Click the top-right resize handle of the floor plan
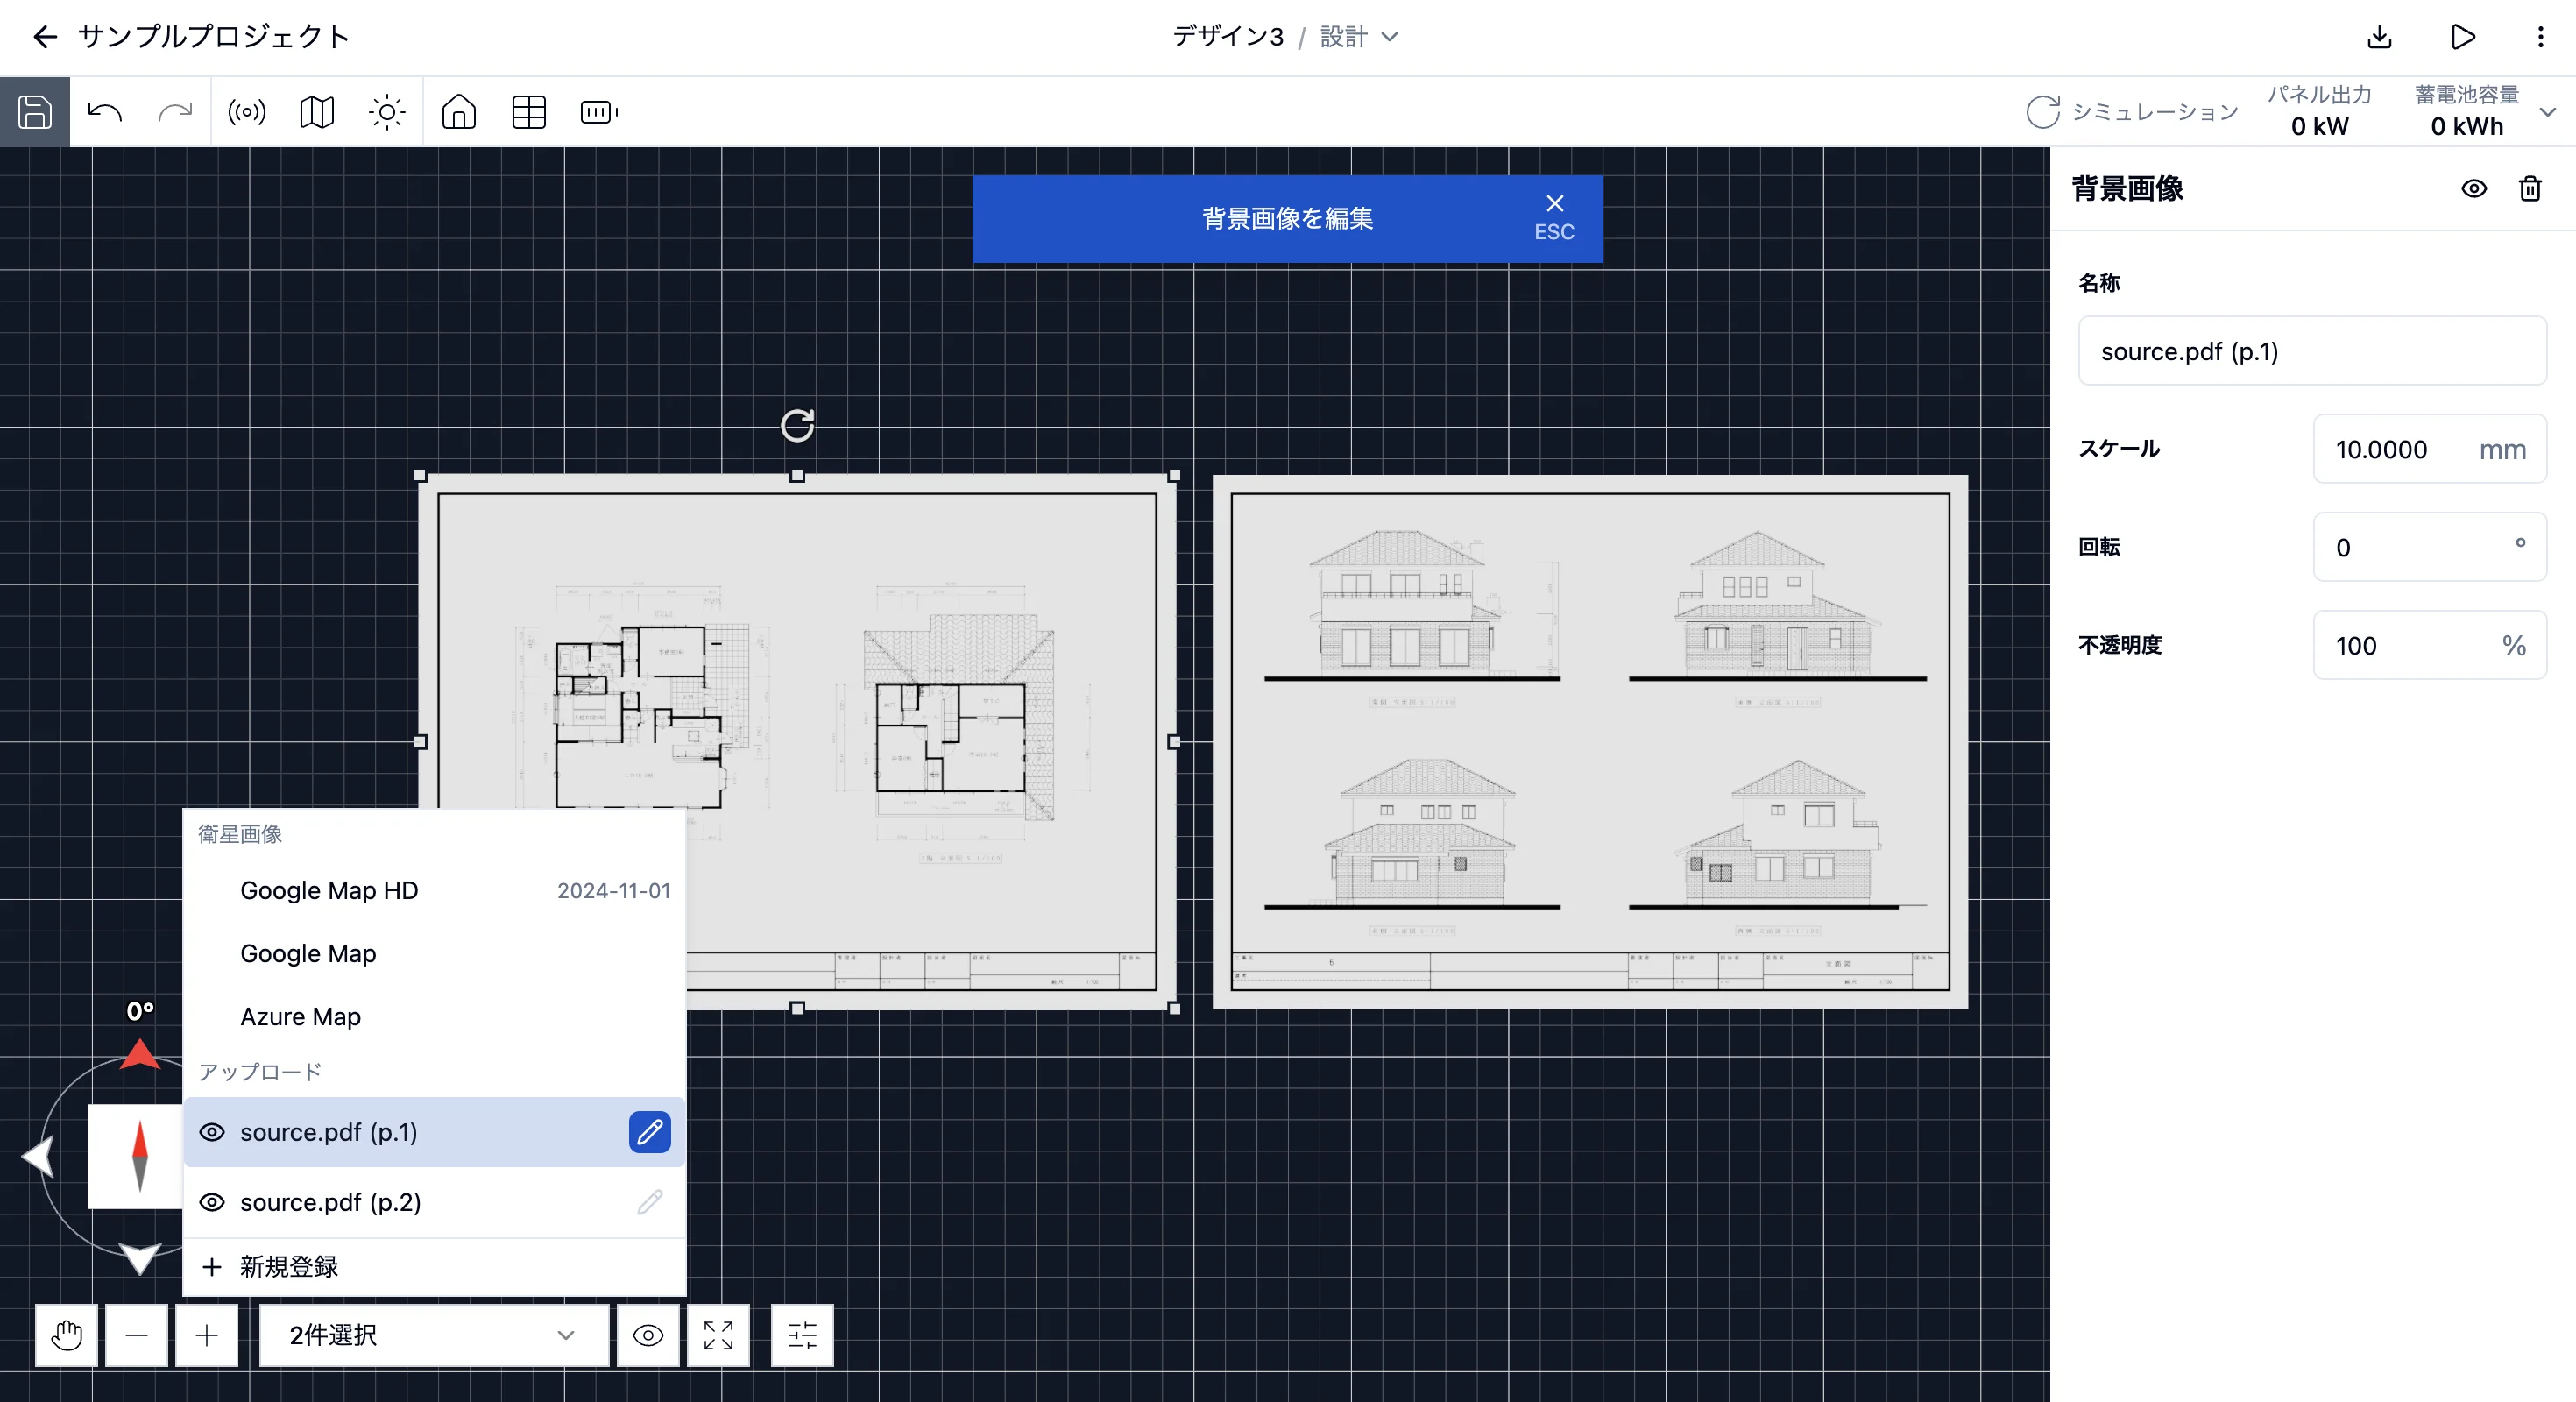The width and height of the screenshot is (2576, 1402). click(1174, 476)
